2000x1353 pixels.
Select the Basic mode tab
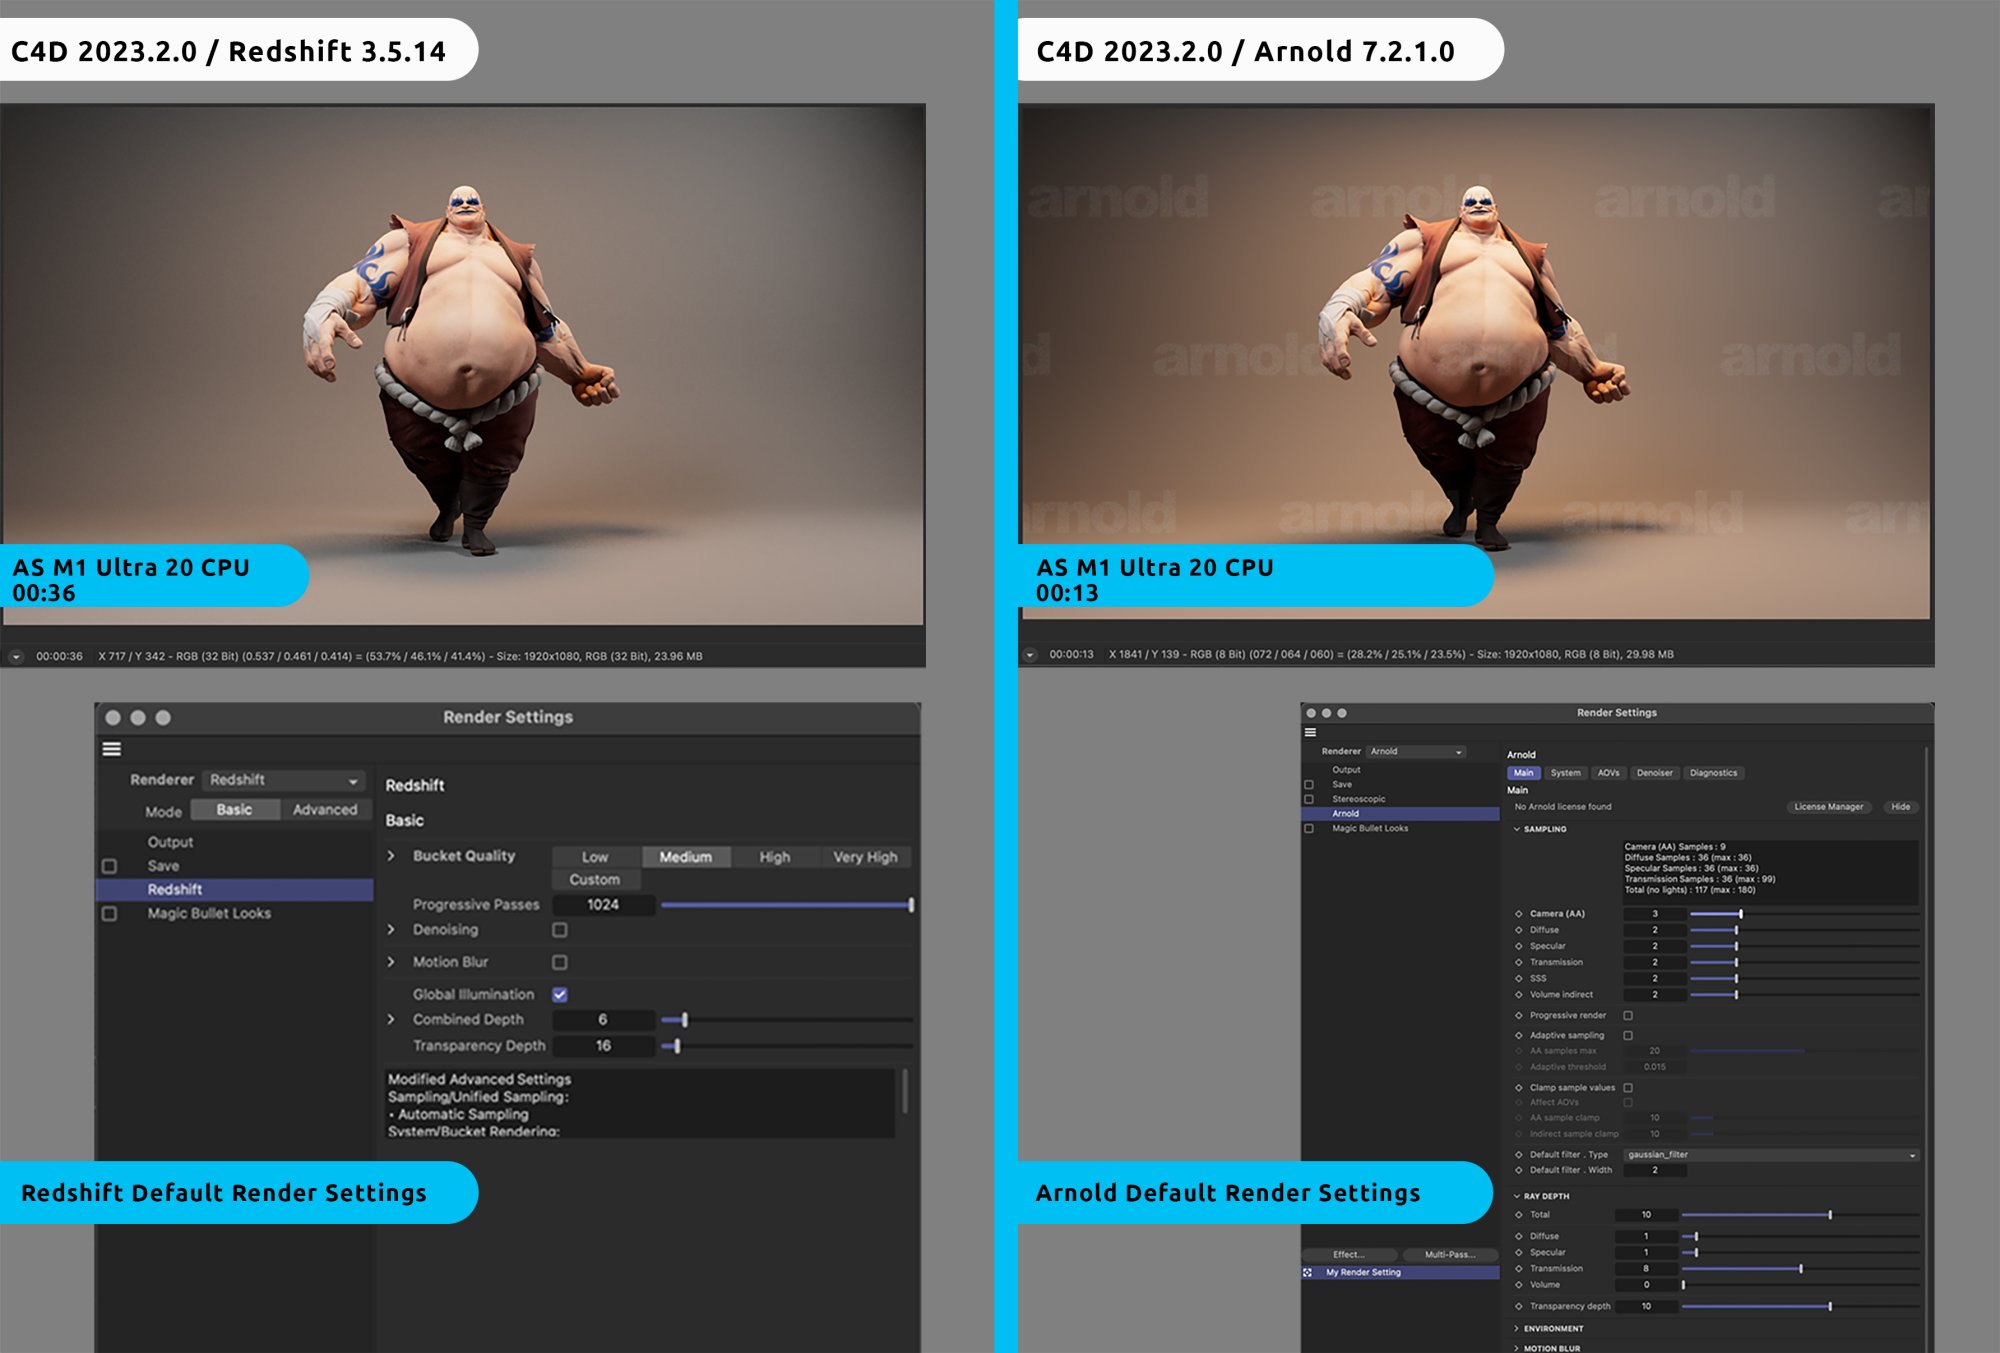click(x=235, y=810)
